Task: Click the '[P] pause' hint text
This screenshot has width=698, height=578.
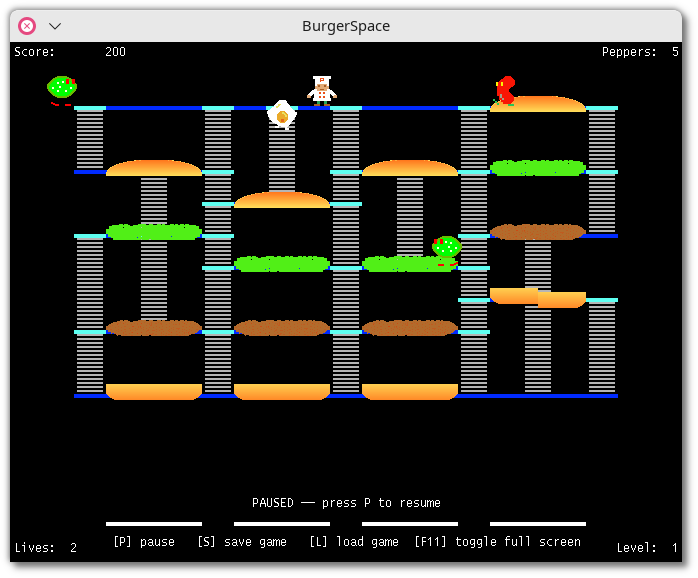Action: [x=144, y=541]
